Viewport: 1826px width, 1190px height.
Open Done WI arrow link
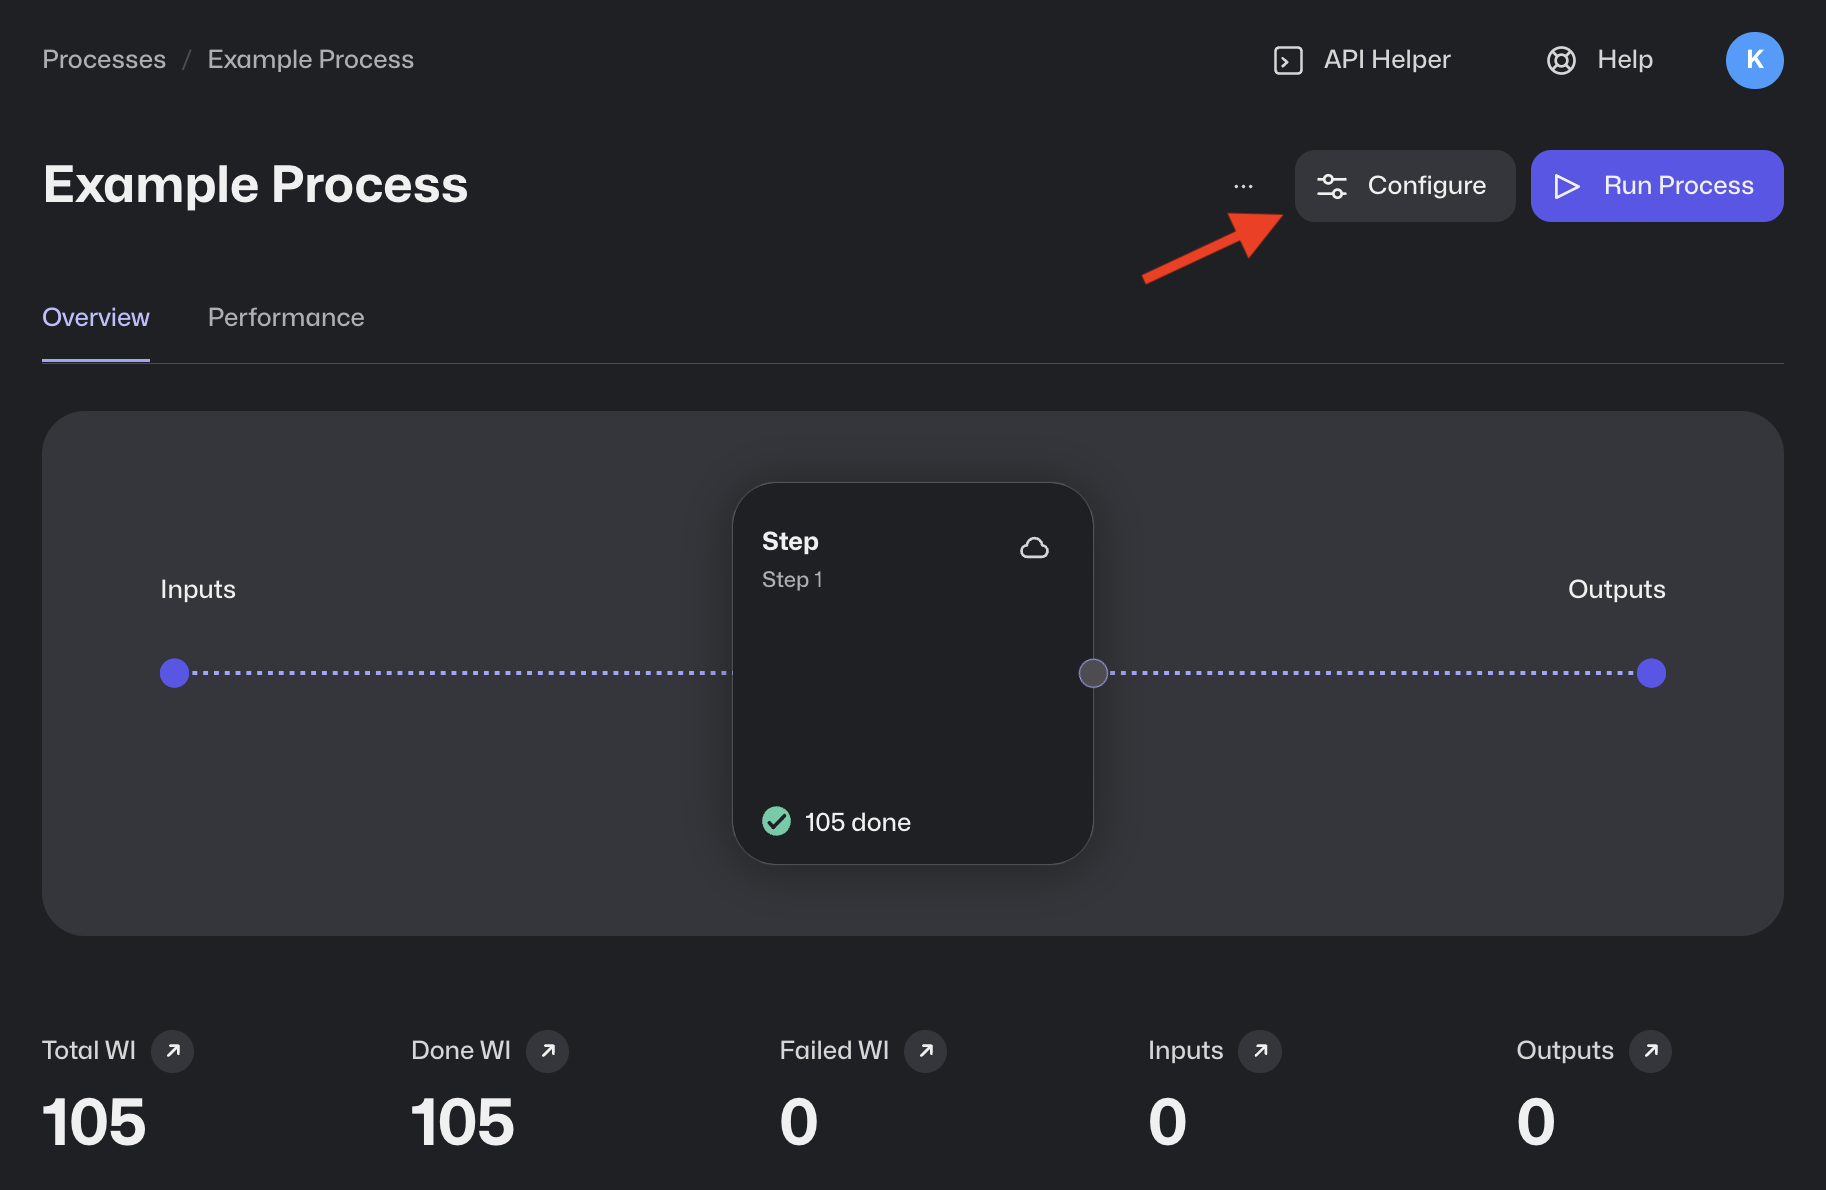click(548, 1051)
